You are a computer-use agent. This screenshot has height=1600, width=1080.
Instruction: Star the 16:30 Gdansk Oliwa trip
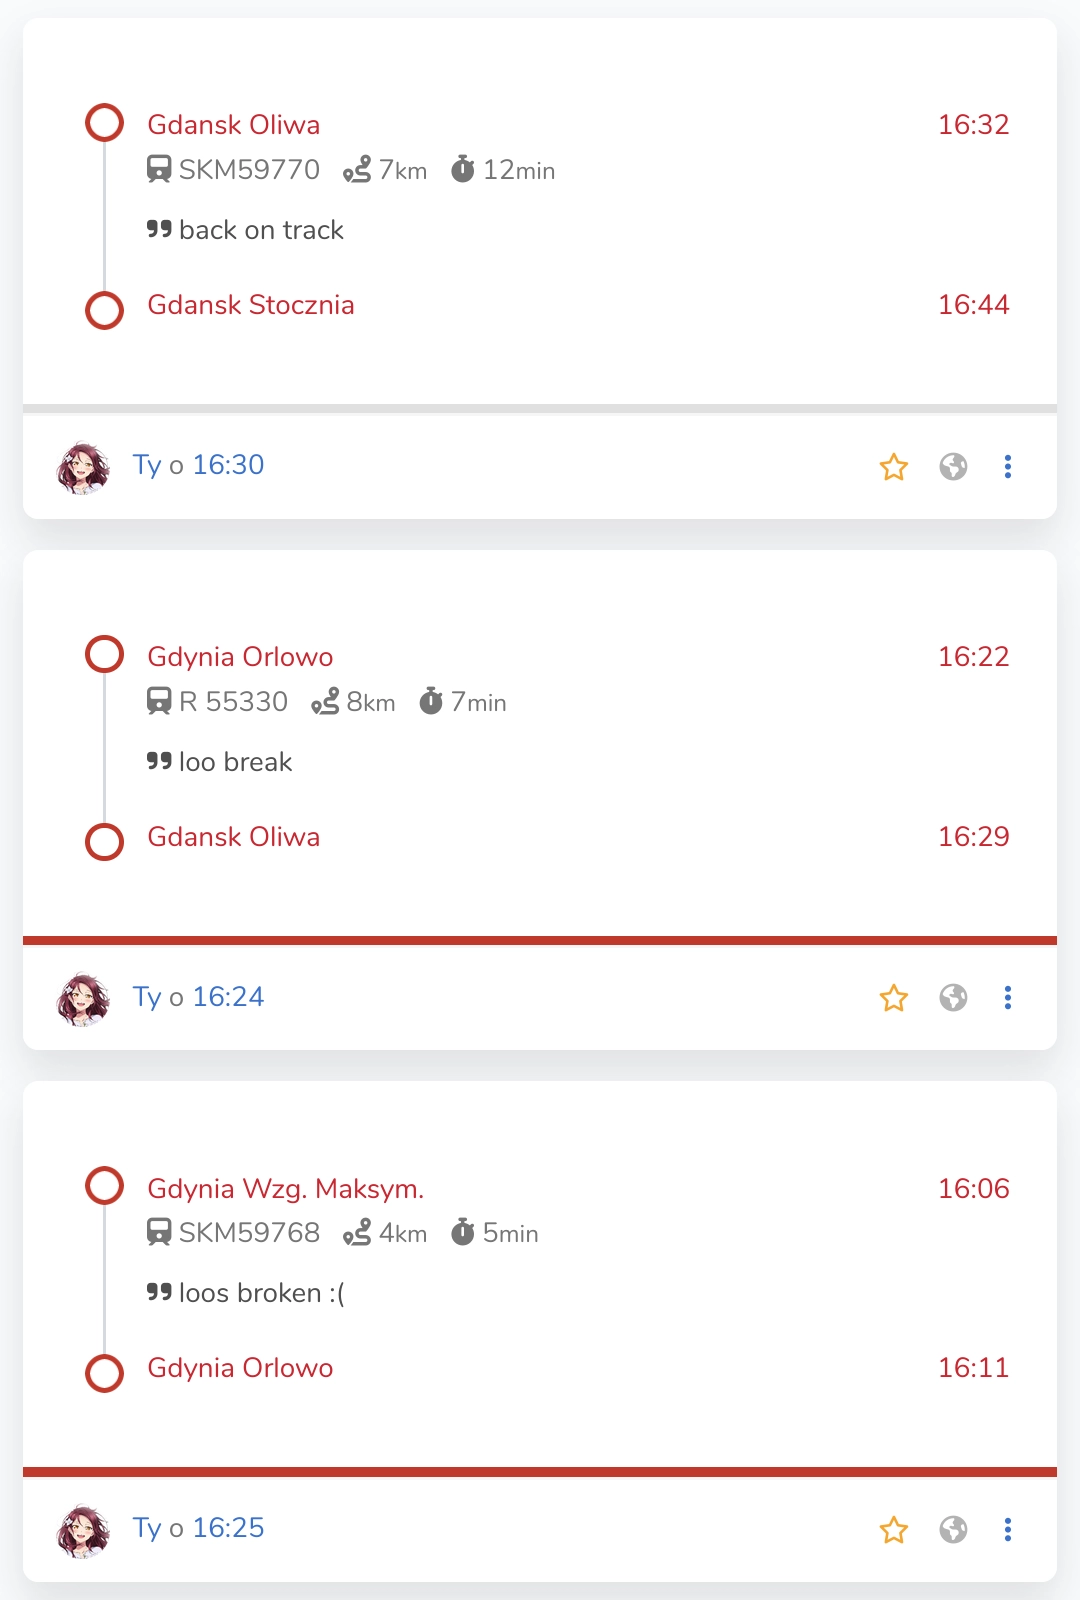click(x=893, y=467)
